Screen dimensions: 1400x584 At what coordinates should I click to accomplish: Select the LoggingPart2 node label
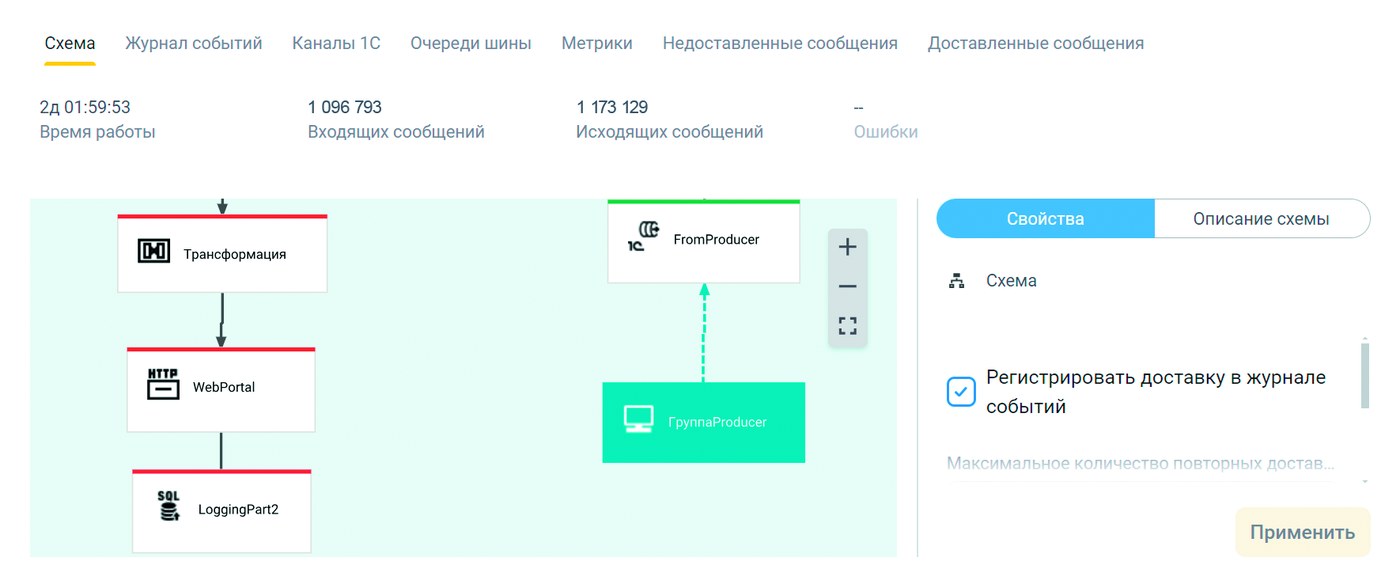coord(238,509)
